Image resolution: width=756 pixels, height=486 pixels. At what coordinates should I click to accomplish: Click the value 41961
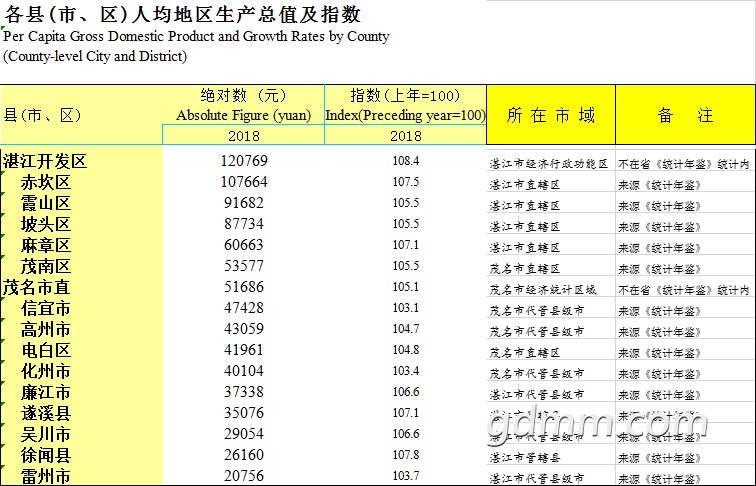tap(244, 350)
